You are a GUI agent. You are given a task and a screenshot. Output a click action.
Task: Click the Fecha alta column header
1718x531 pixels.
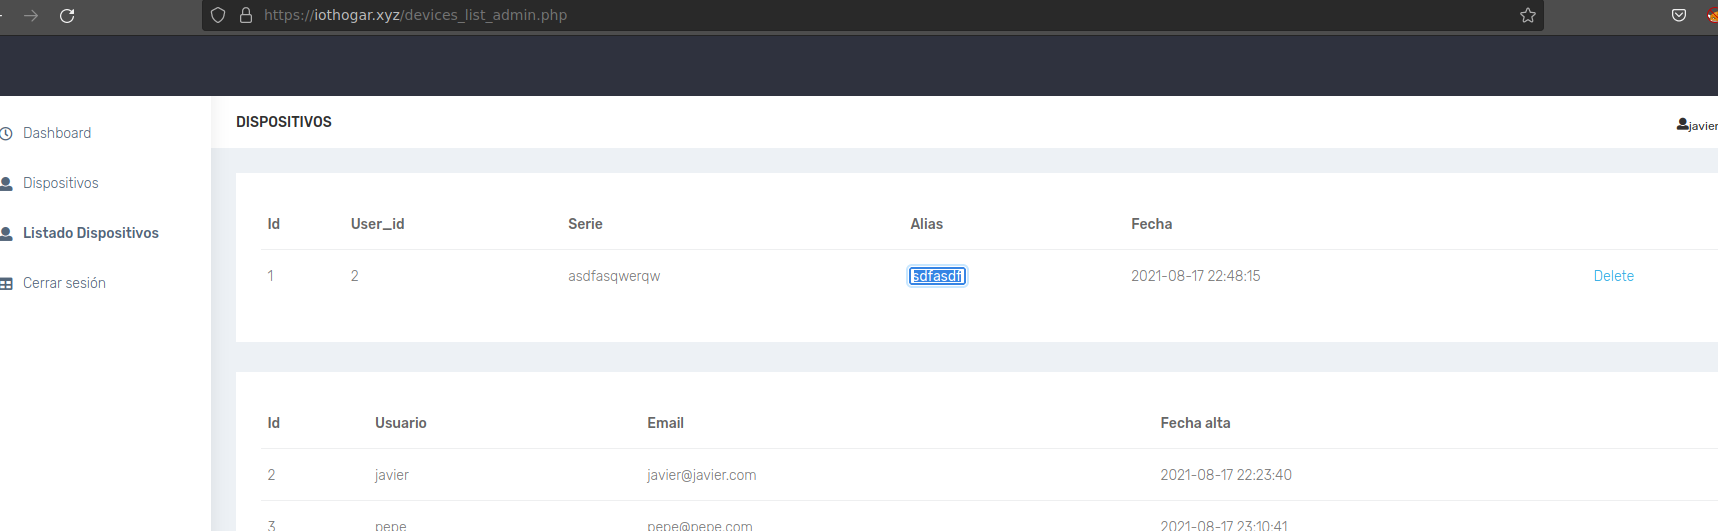tap(1195, 423)
